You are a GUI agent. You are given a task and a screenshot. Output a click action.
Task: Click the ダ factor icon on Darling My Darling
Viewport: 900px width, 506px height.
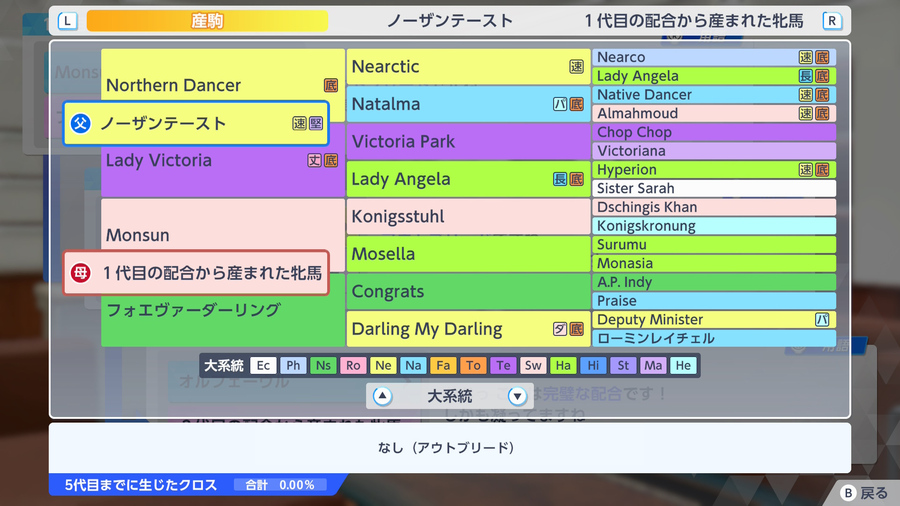coord(560,329)
